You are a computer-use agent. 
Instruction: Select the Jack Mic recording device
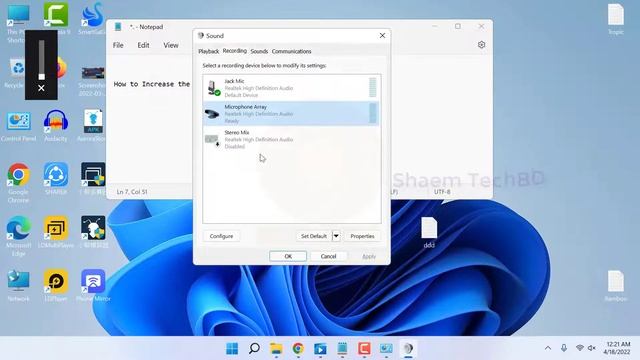[x=291, y=88]
